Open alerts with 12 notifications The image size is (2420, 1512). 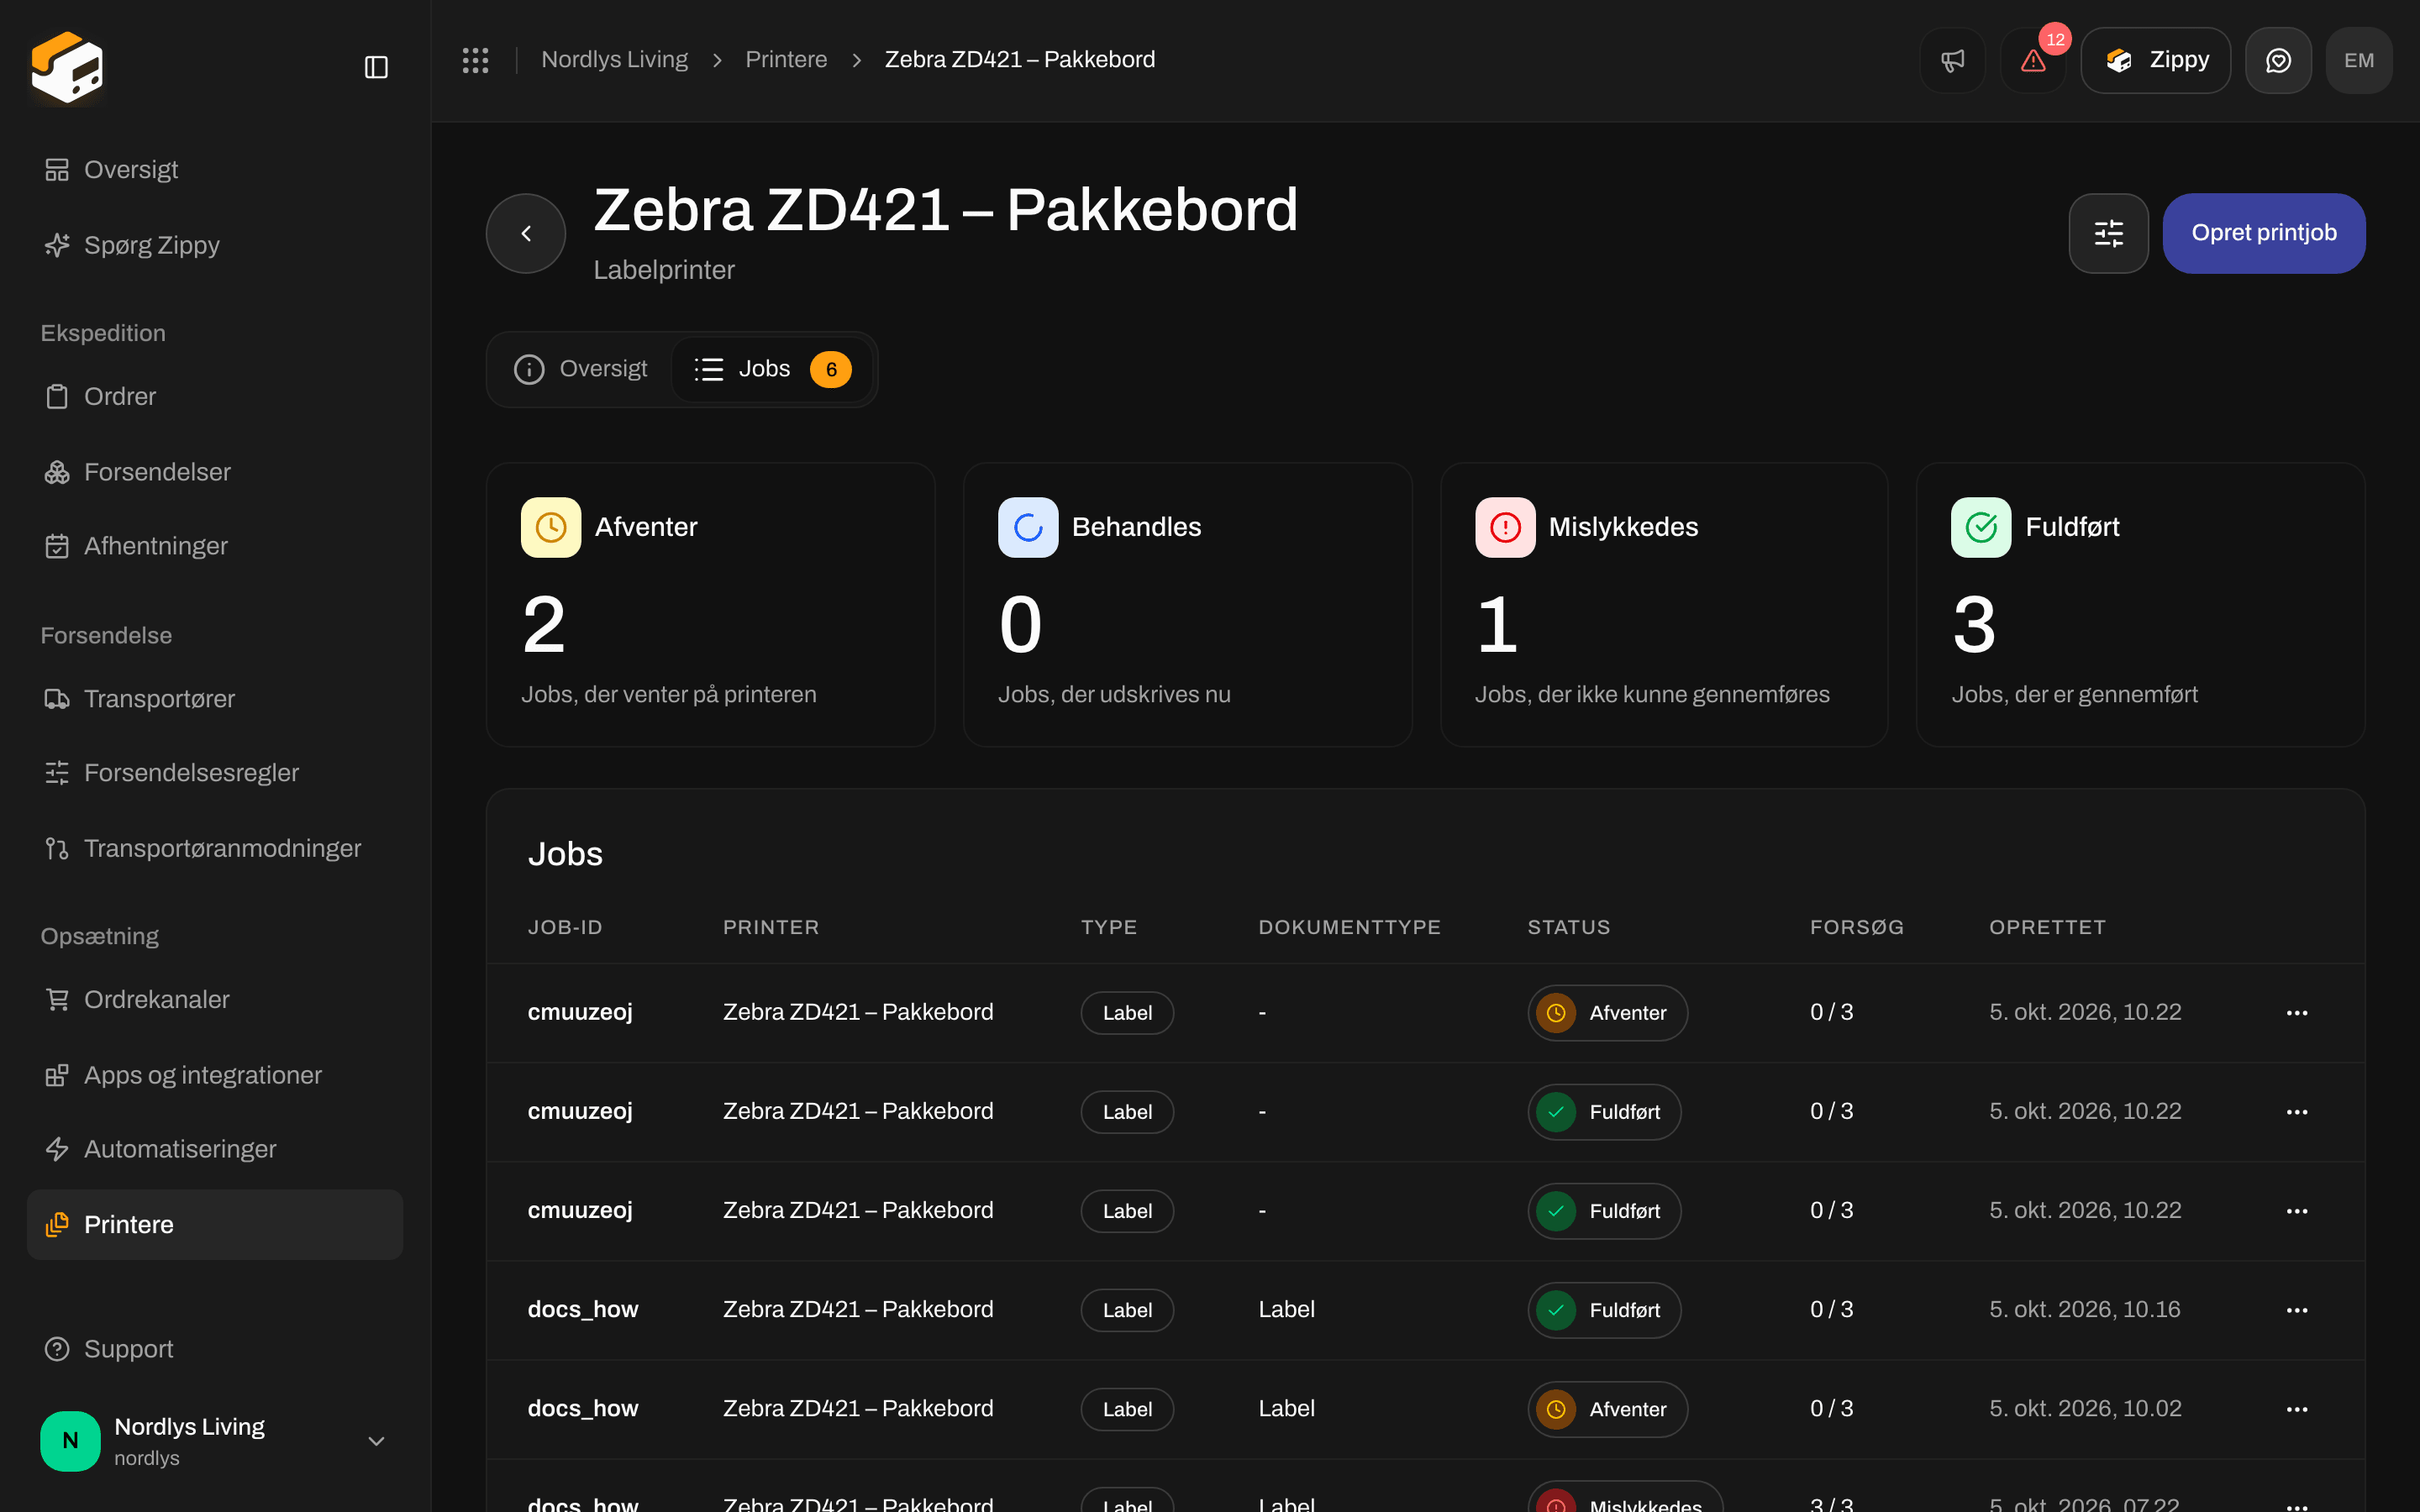pos(2033,60)
